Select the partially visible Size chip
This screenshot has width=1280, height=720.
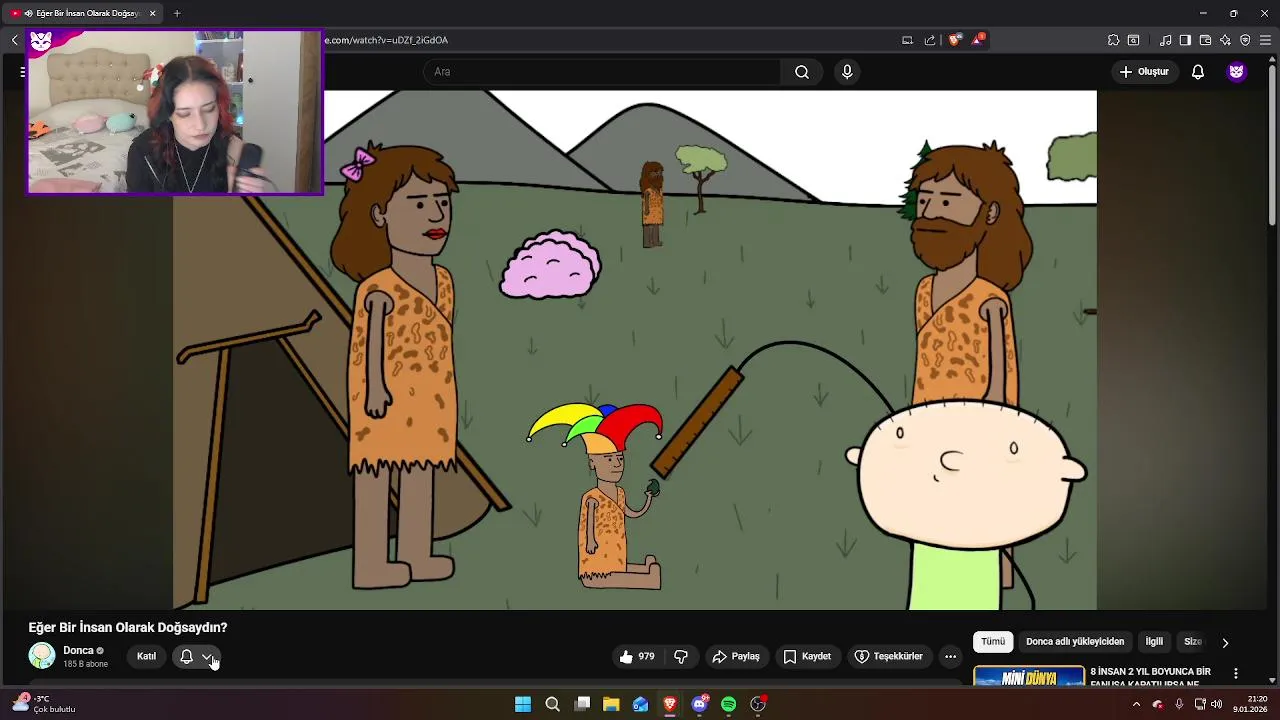click(x=1192, y=642)
